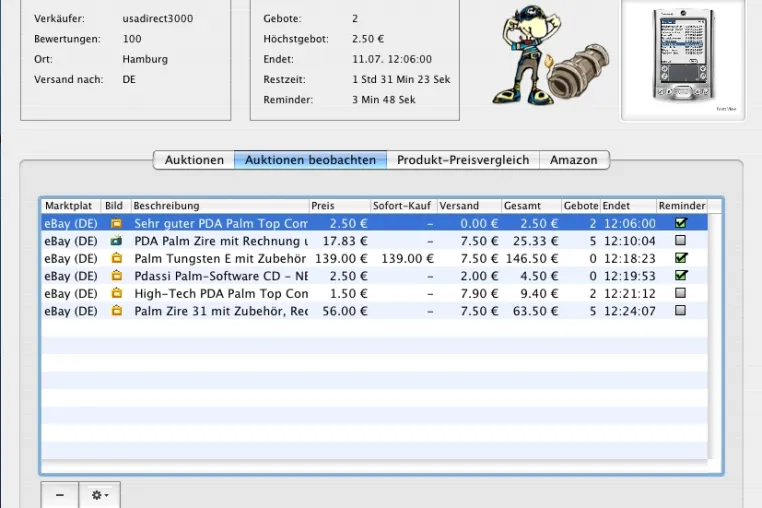Click the 56.00 € price cell
Image resolution: width=762 pixels, height=508 pixels.
pos(345,311)
